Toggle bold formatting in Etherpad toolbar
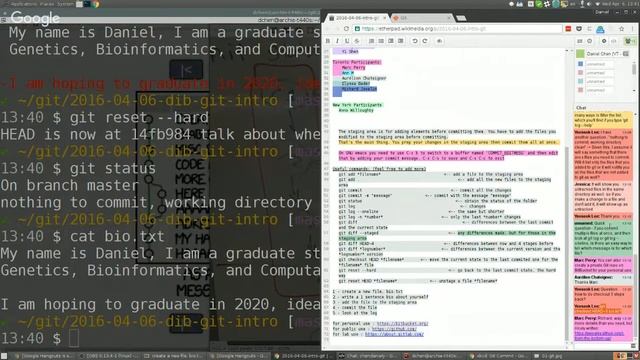 coord(328,41)
